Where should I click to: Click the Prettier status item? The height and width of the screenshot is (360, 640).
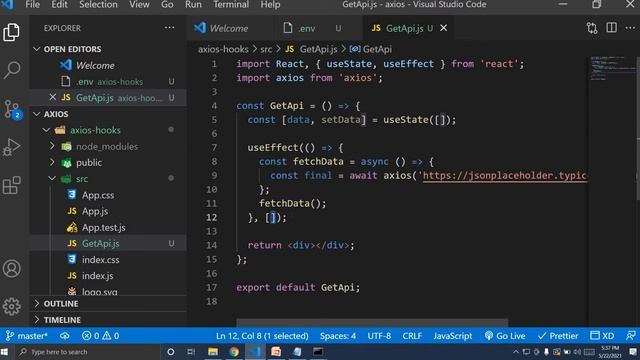coord(558,336)
